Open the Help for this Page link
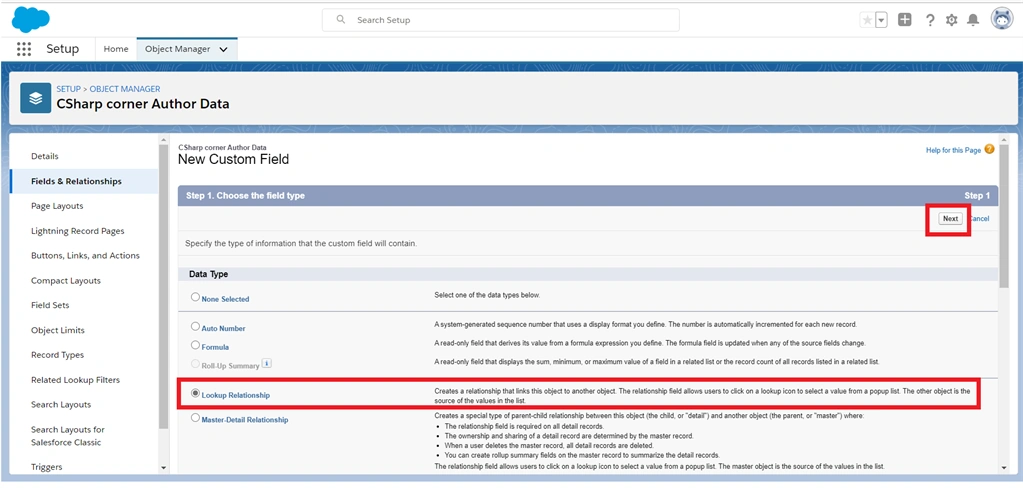This screenshot has height=488, width=1023. pos(953,150)
